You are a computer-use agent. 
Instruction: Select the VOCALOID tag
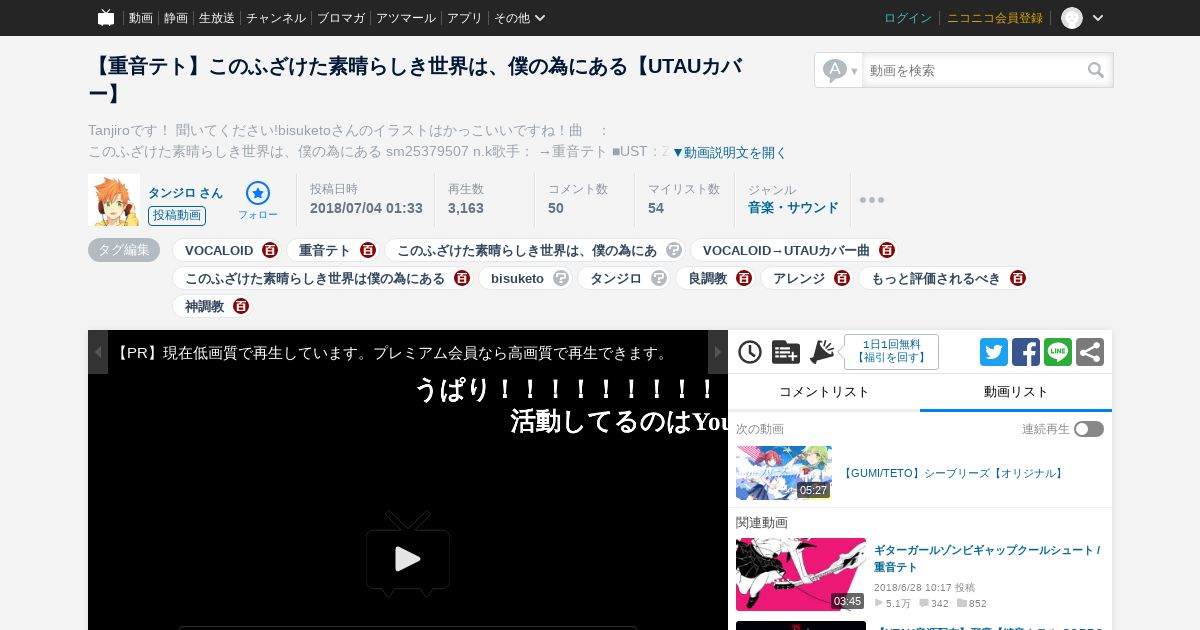219,250
